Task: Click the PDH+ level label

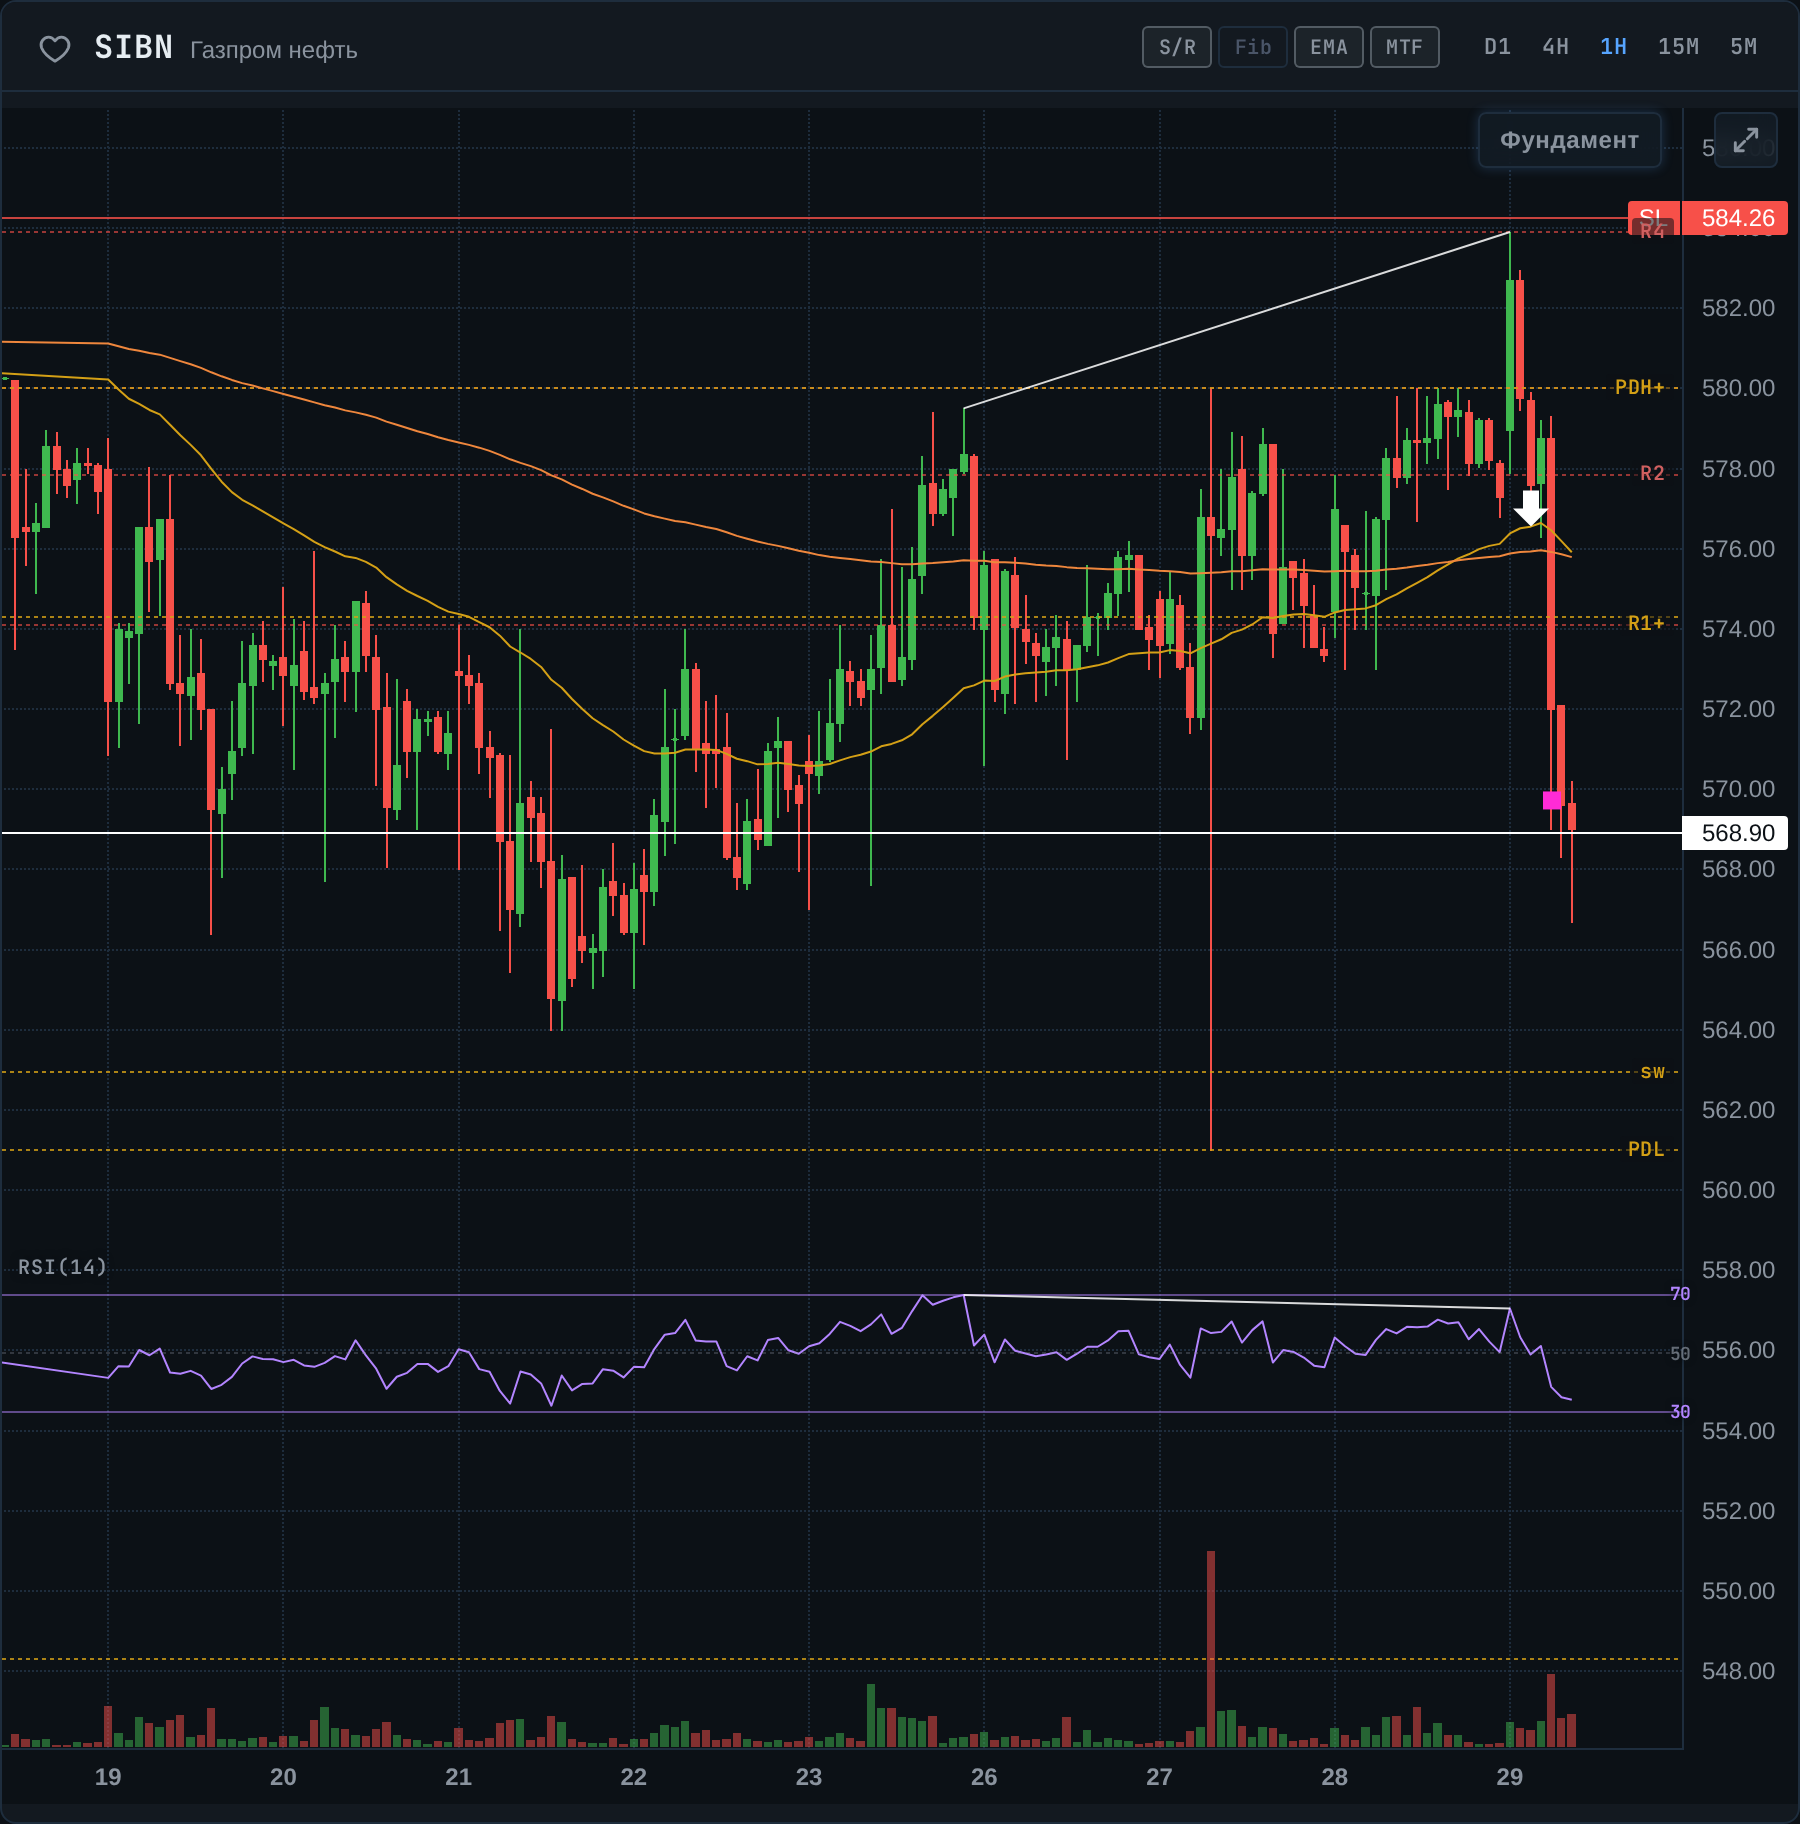Action: [x=1639, y=387]
